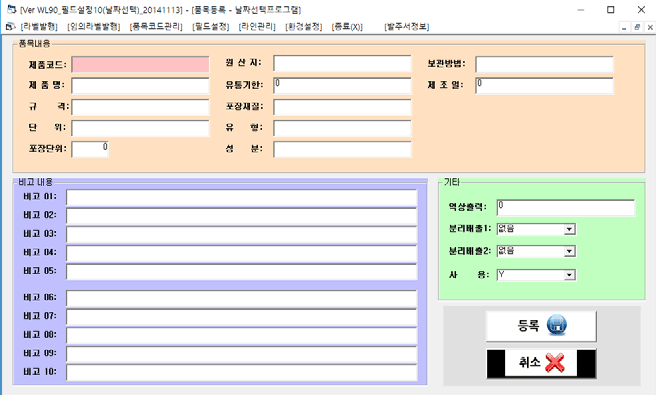The image size is (656, 395).
Task: Click into the 비고 08 field
Action: coord(242,336)
